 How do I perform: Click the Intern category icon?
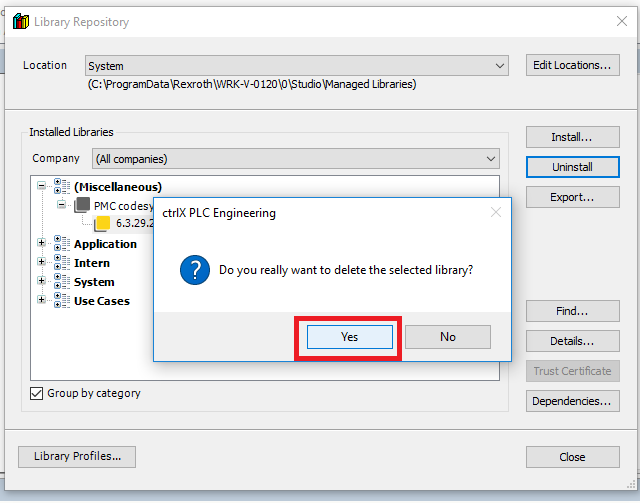(x=62, y=262)
